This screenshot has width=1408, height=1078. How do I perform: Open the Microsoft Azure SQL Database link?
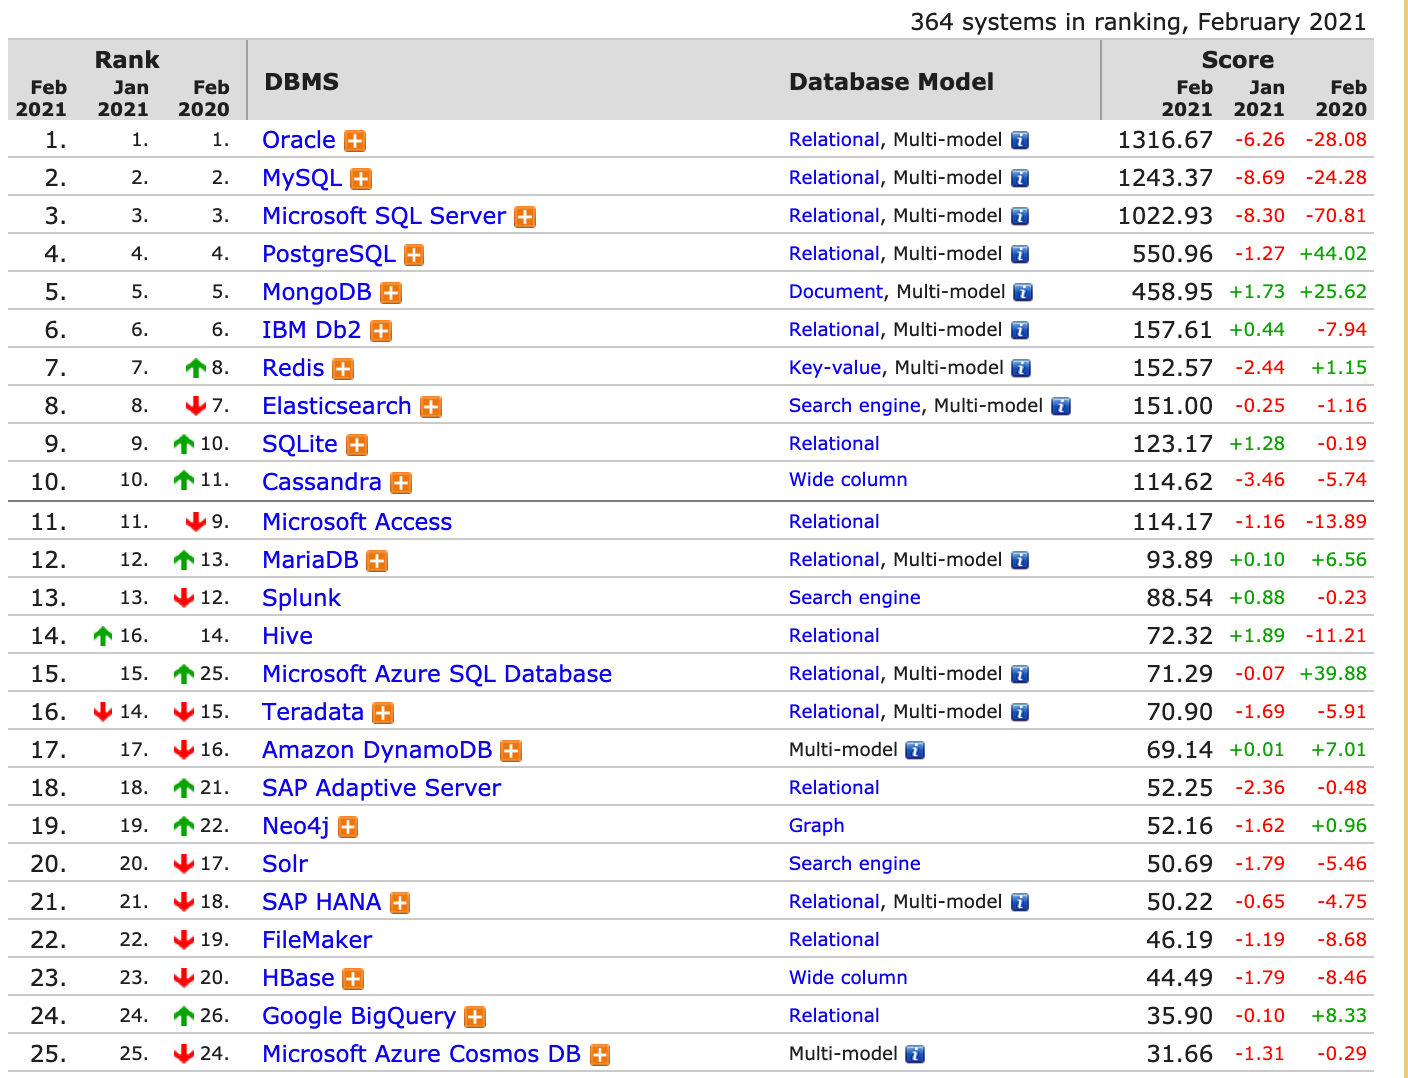437,674
